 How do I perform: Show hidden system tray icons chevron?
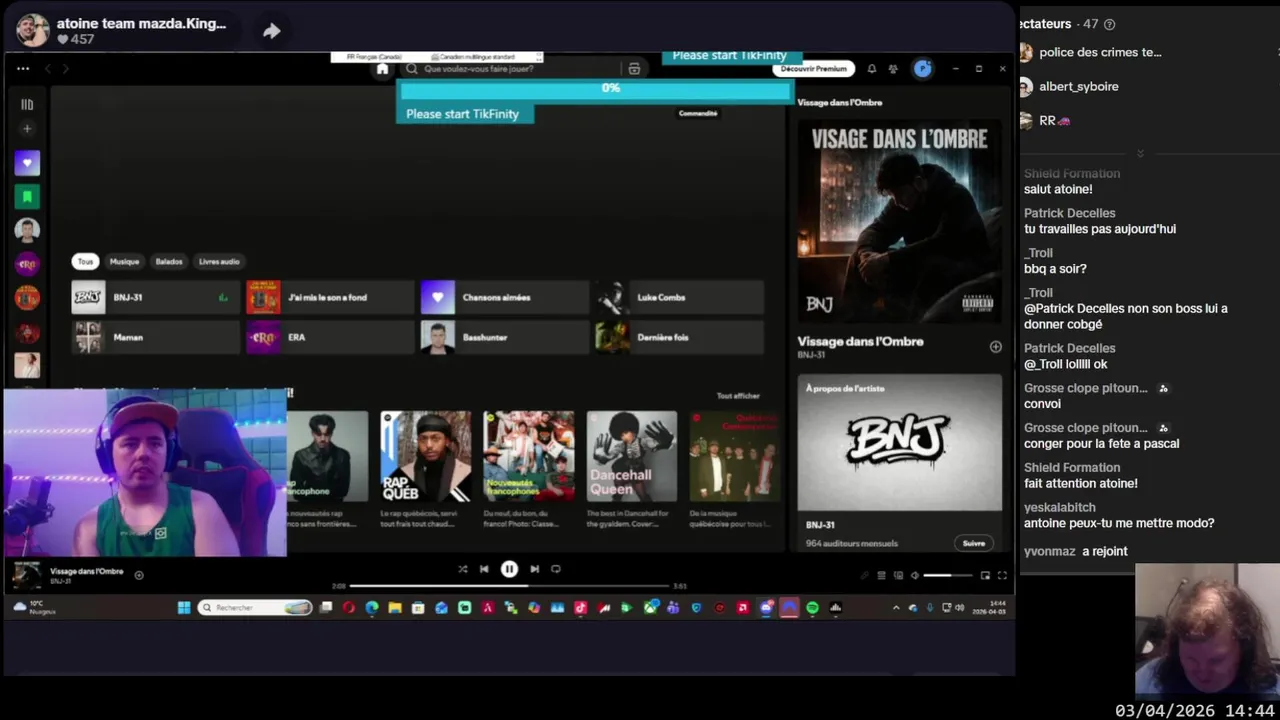pos(896,607)
